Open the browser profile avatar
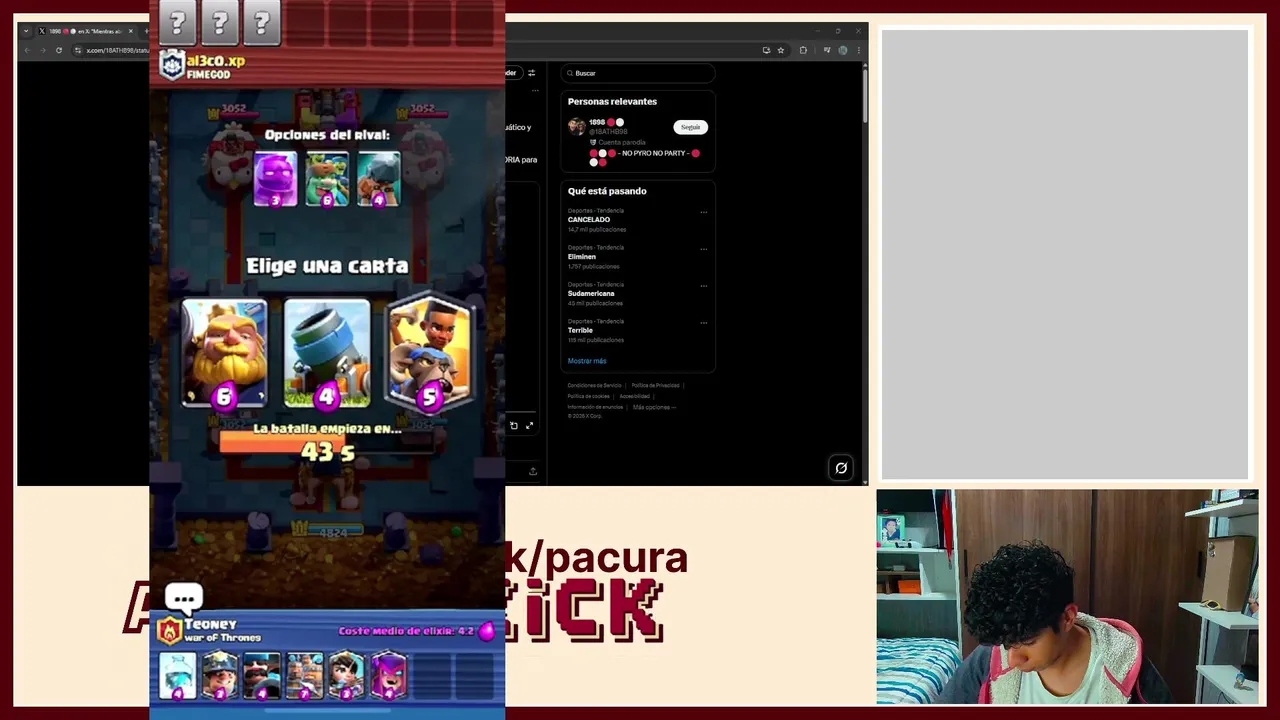 point(843,50)
